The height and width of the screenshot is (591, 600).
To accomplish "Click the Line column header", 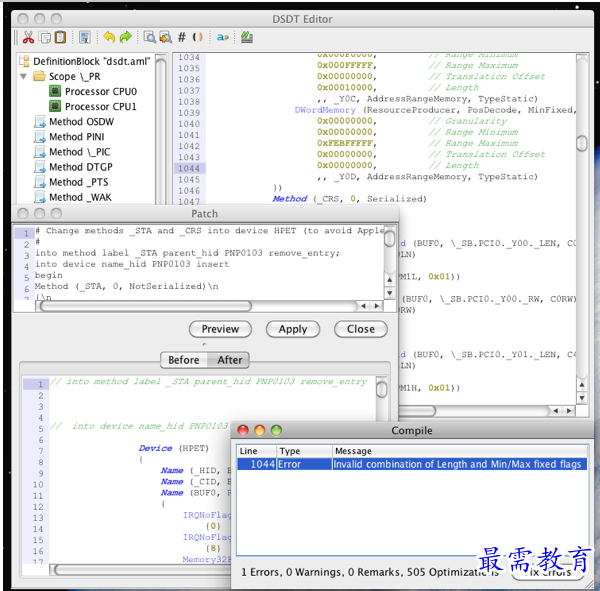I will point(257,451).
